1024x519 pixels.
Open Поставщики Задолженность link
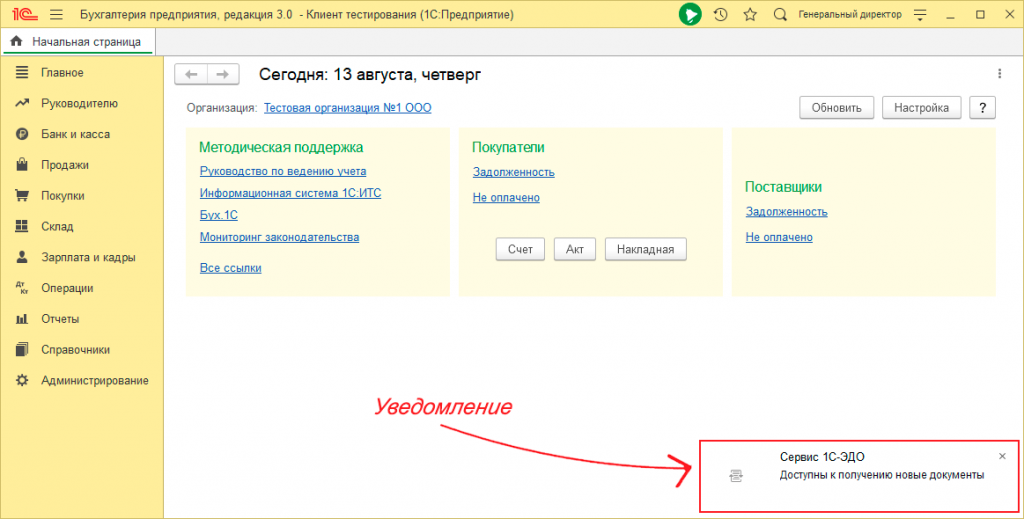[786, 212]
